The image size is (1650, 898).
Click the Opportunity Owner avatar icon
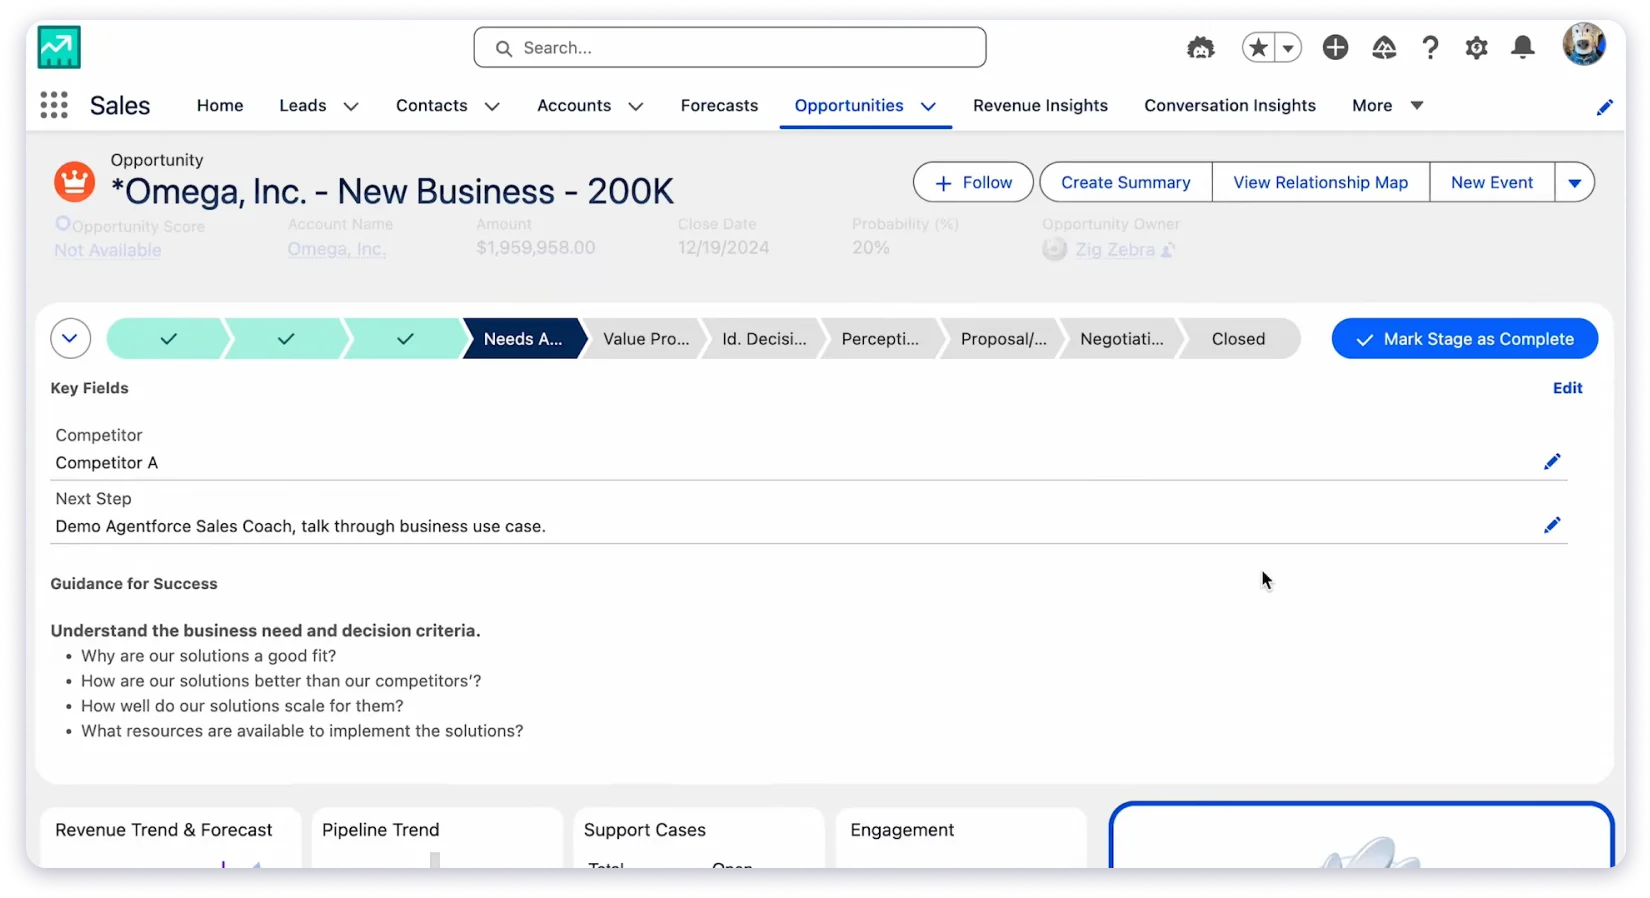pyautogui.click(x=1054, y=250)
